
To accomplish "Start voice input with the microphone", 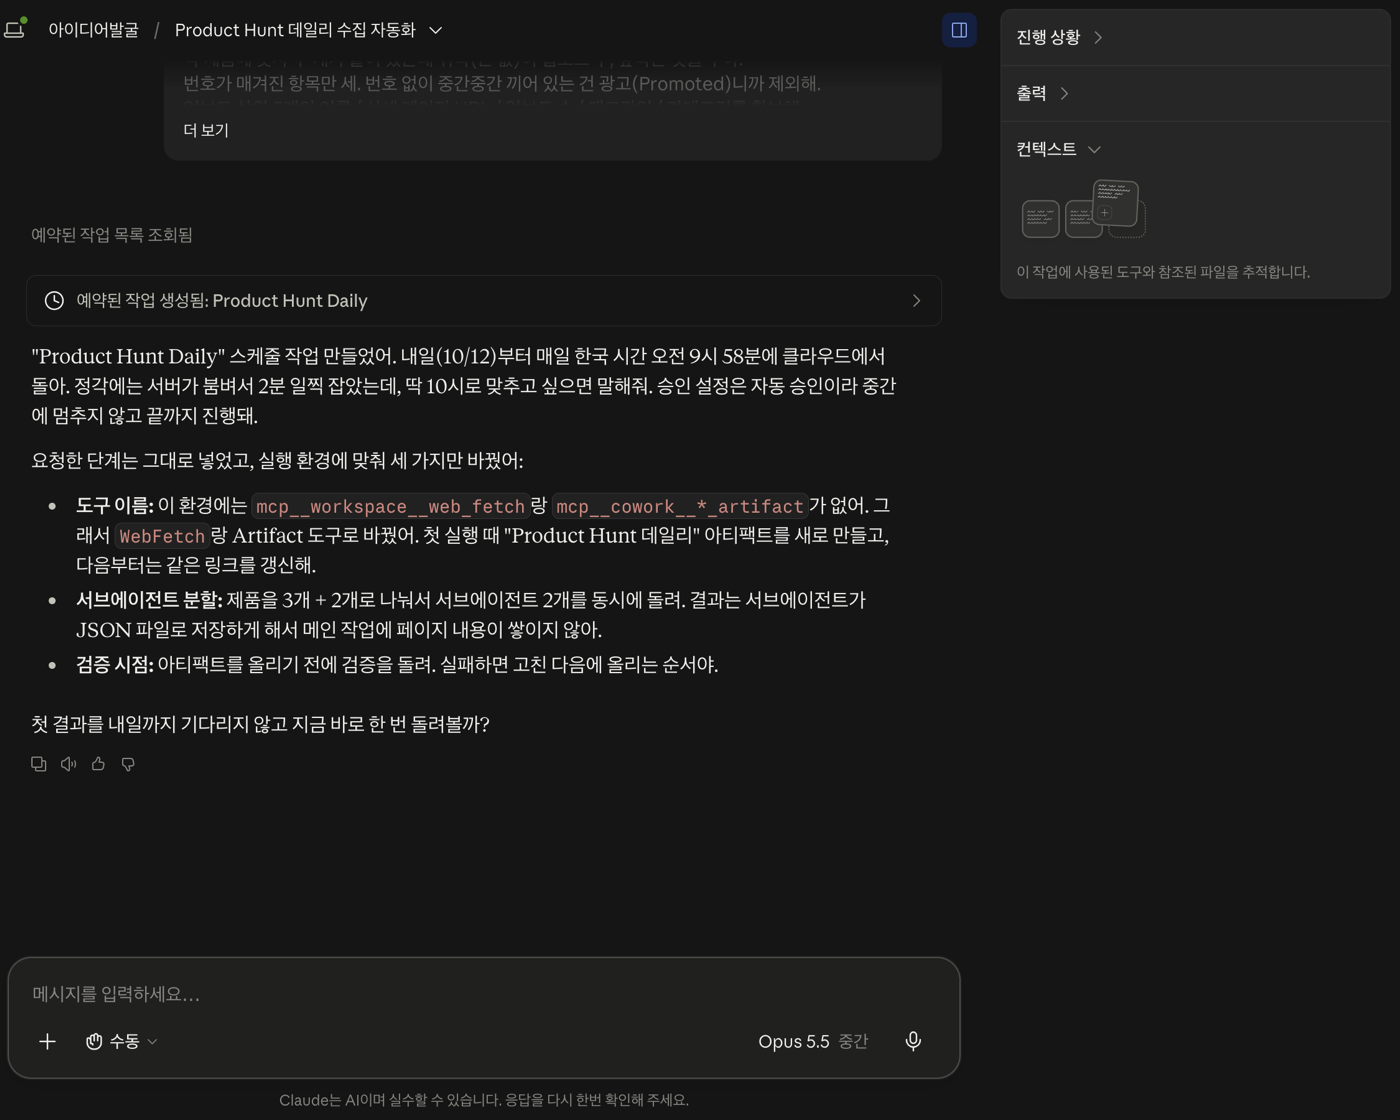I will point(913,1041).
